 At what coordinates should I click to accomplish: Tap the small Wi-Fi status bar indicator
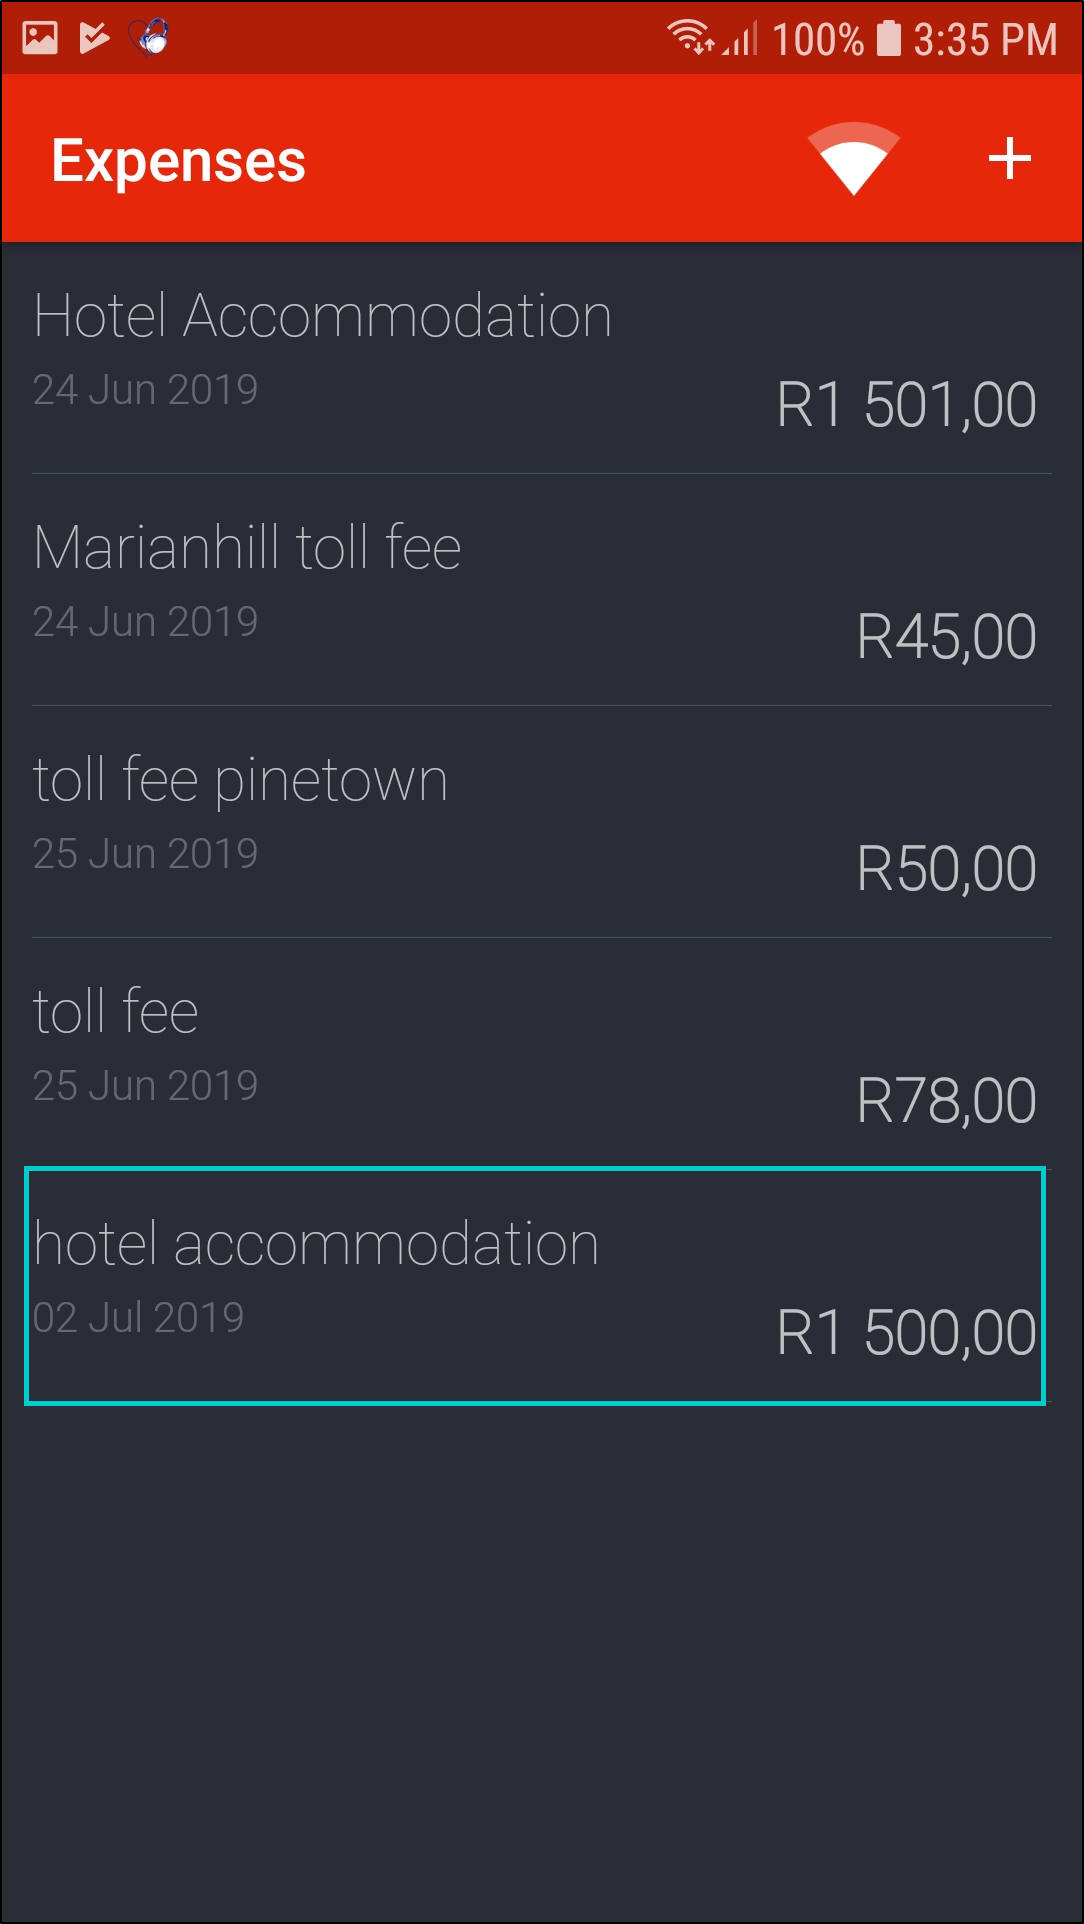690,37
